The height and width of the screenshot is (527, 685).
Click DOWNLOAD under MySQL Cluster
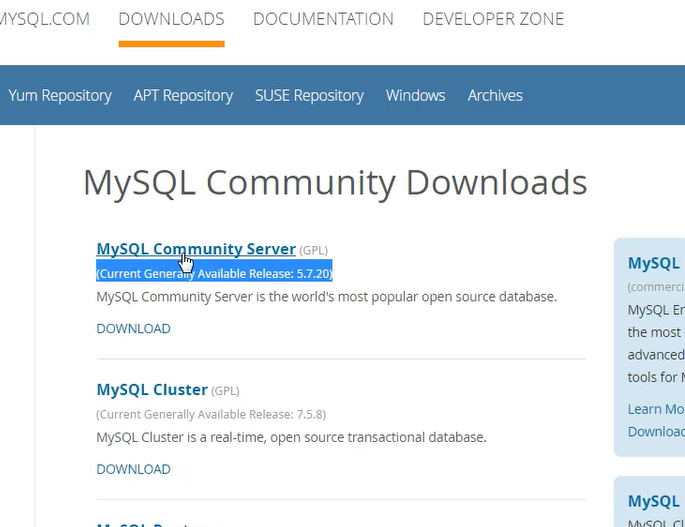pyautogui.click(x=133, y=469)
